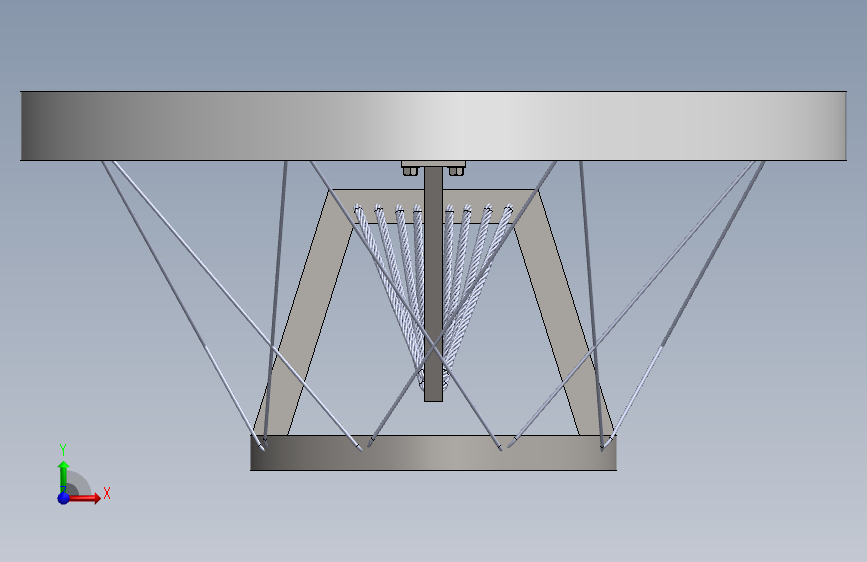Select the large top plate of the model
The height and width of the screenshot is (562, 867).
tap(434, 126)
